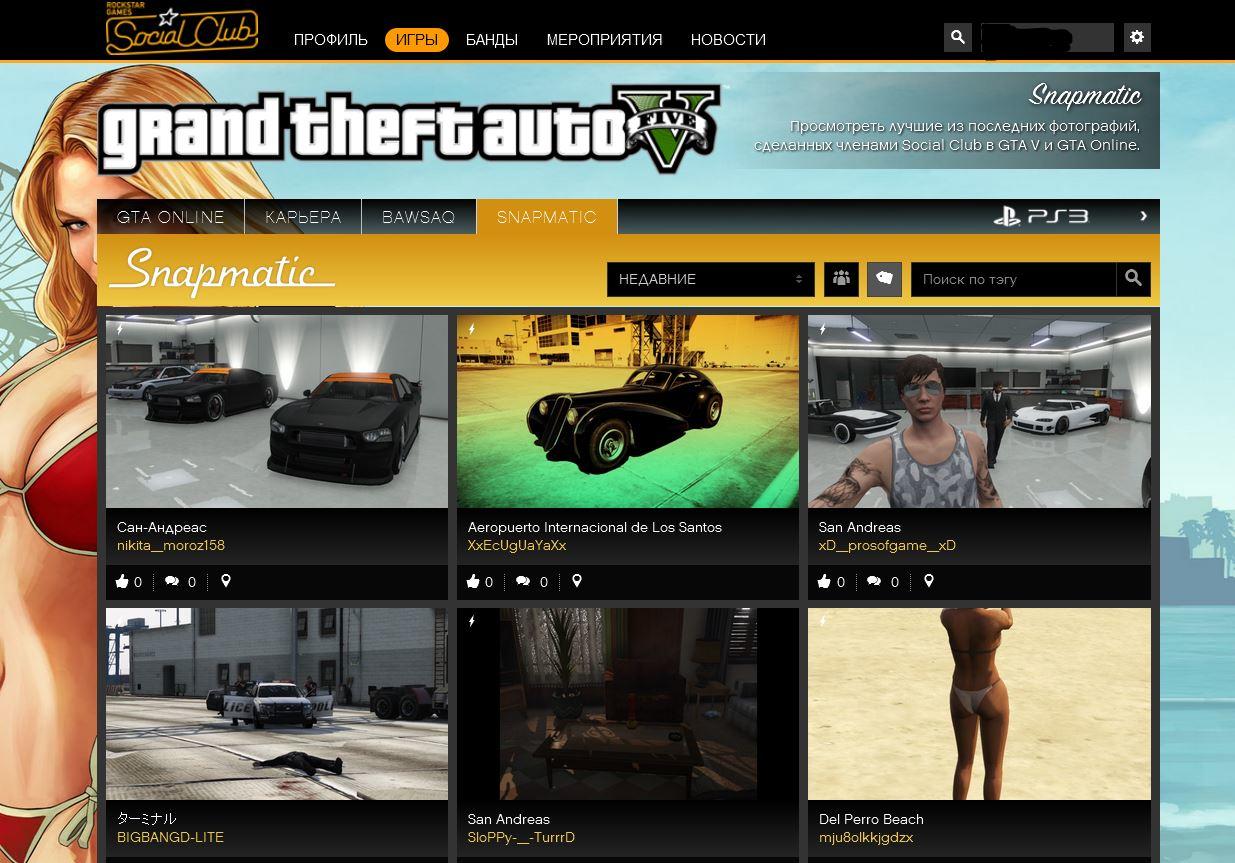Open the Del Perro Beach photo

(979, 704)
